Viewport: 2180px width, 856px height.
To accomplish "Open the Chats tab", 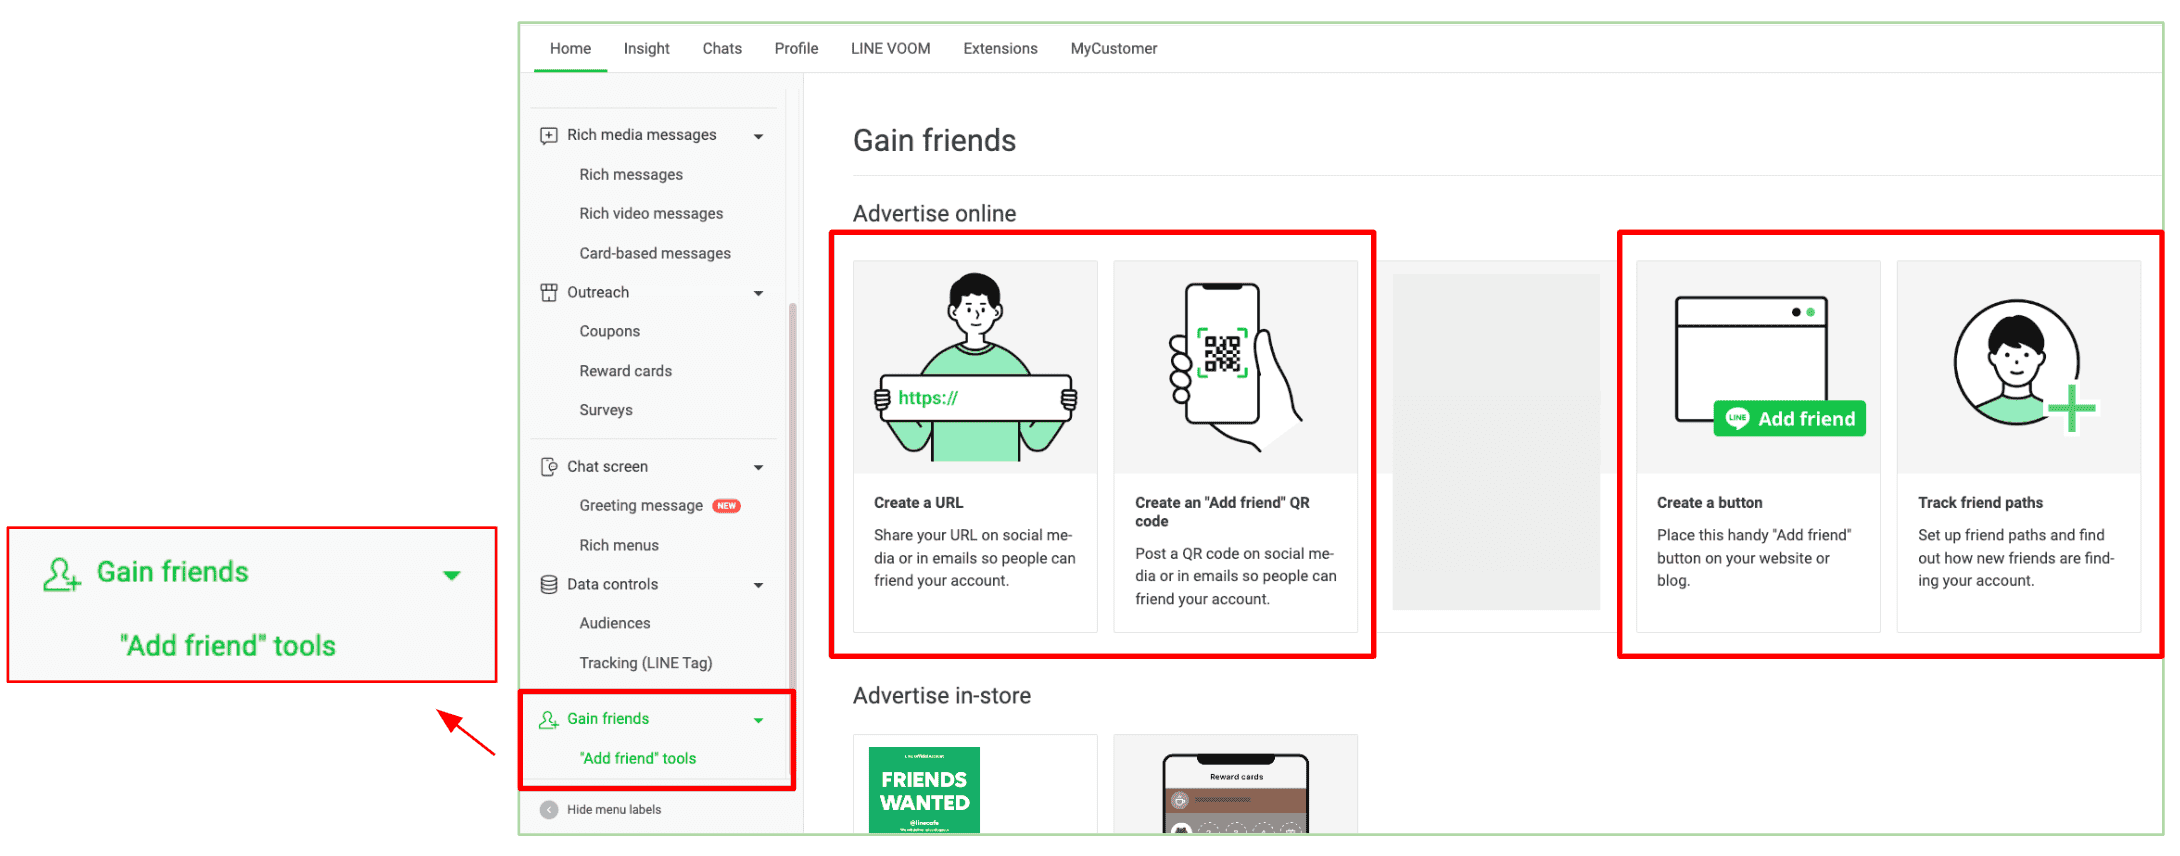I will click(722, 48).
